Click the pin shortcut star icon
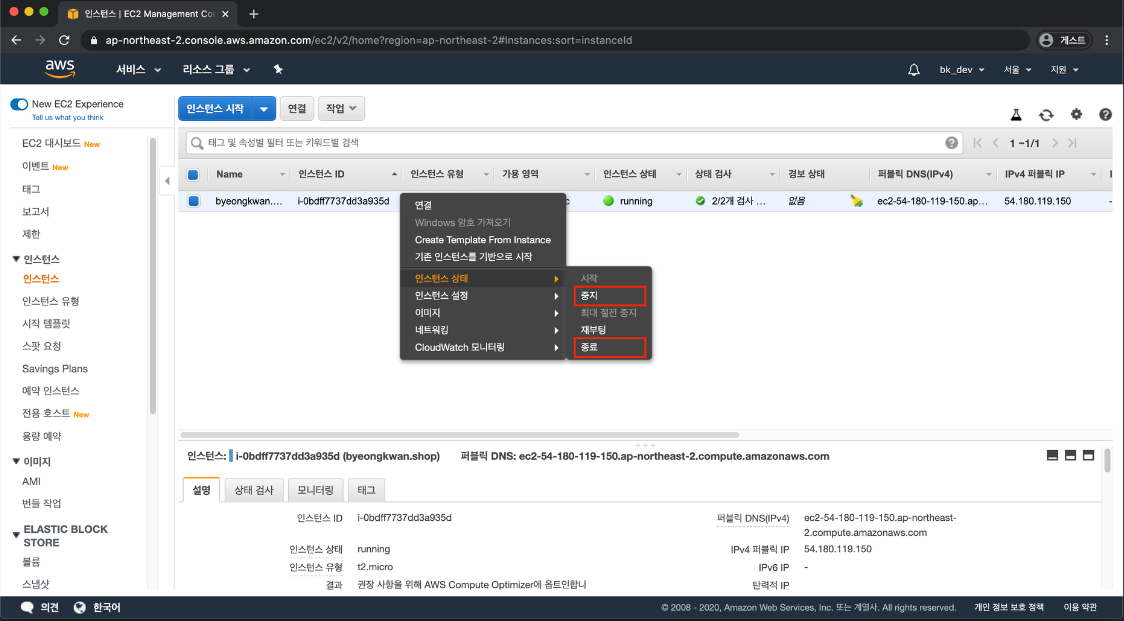 [x=278, y=70]
